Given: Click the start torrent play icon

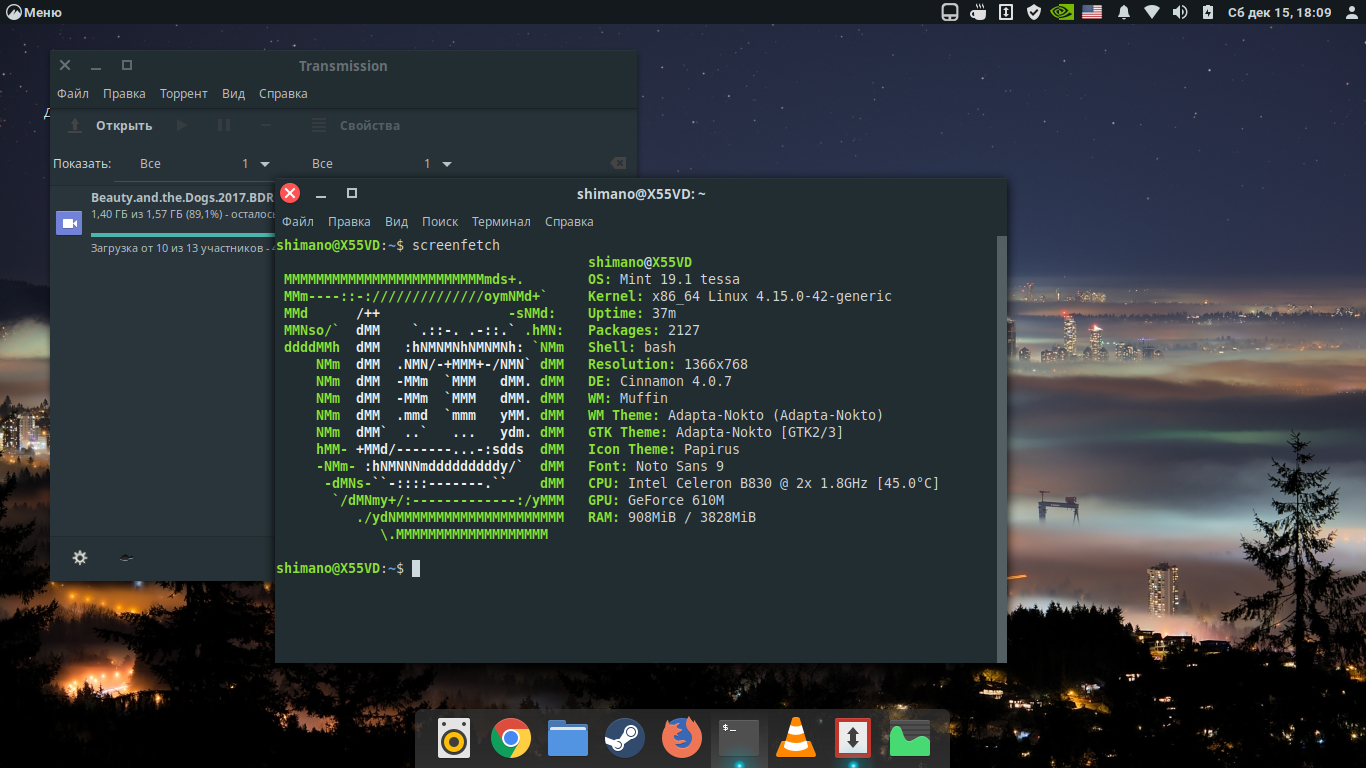Looking at the screenshot, I should click(x=182, y=125).
